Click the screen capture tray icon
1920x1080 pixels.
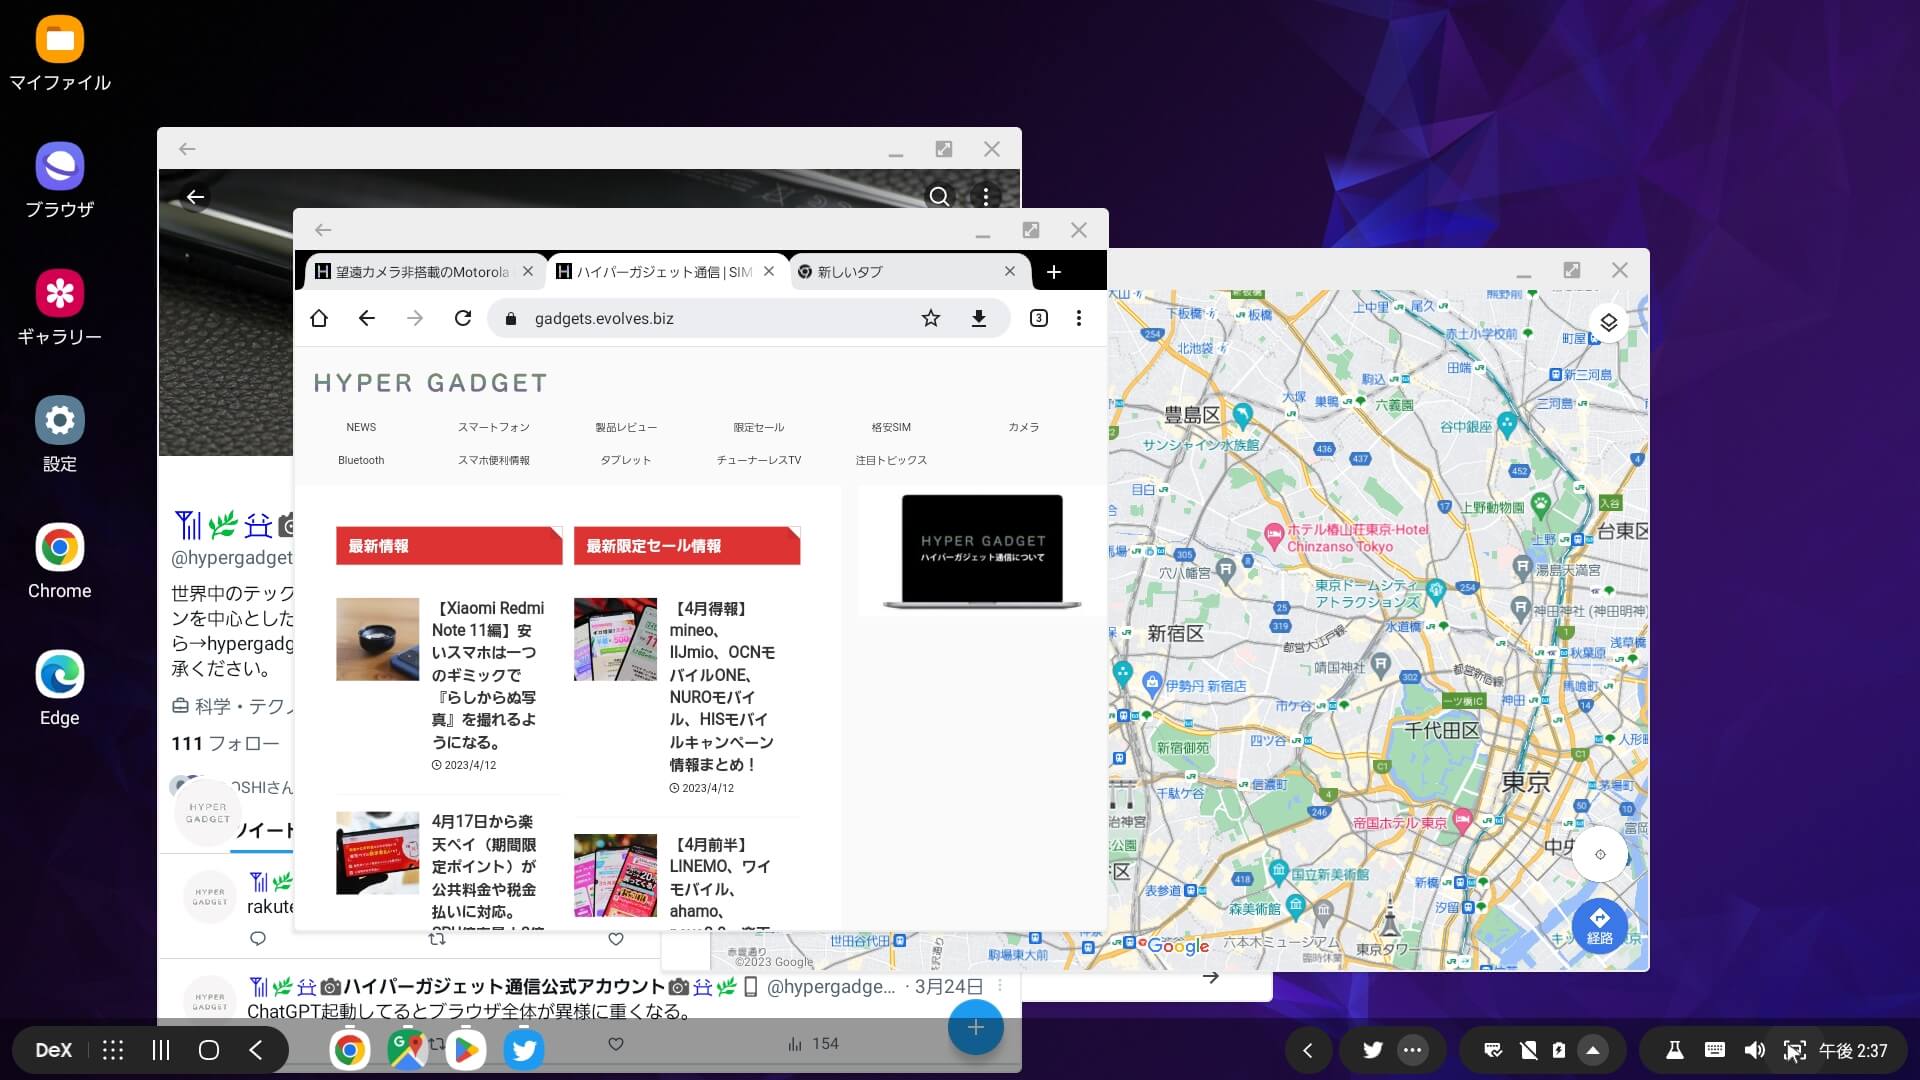[1795, 1050]
